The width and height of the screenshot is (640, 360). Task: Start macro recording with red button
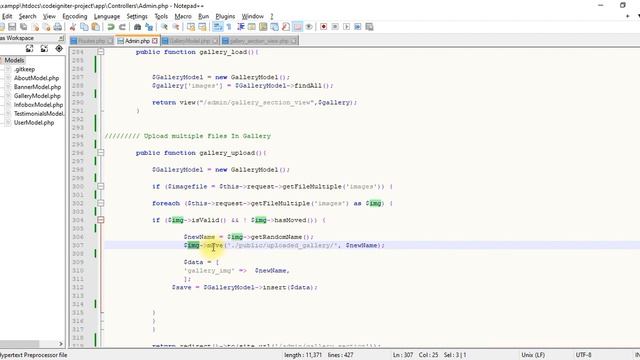[x=323, y=27]
